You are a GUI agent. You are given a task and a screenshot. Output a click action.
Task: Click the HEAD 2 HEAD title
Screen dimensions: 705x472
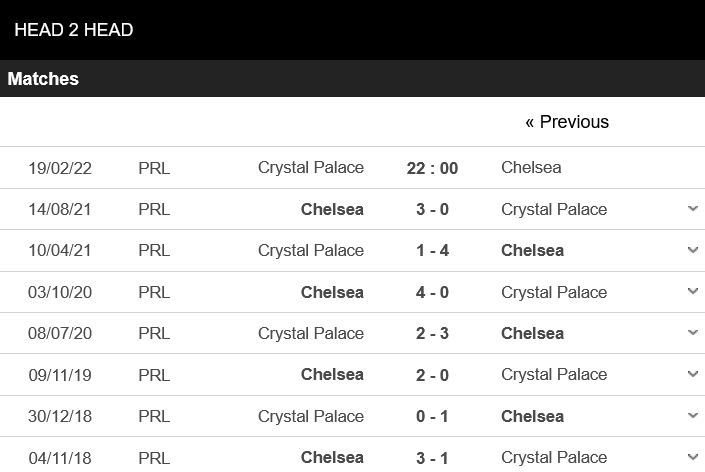[74, 30]
